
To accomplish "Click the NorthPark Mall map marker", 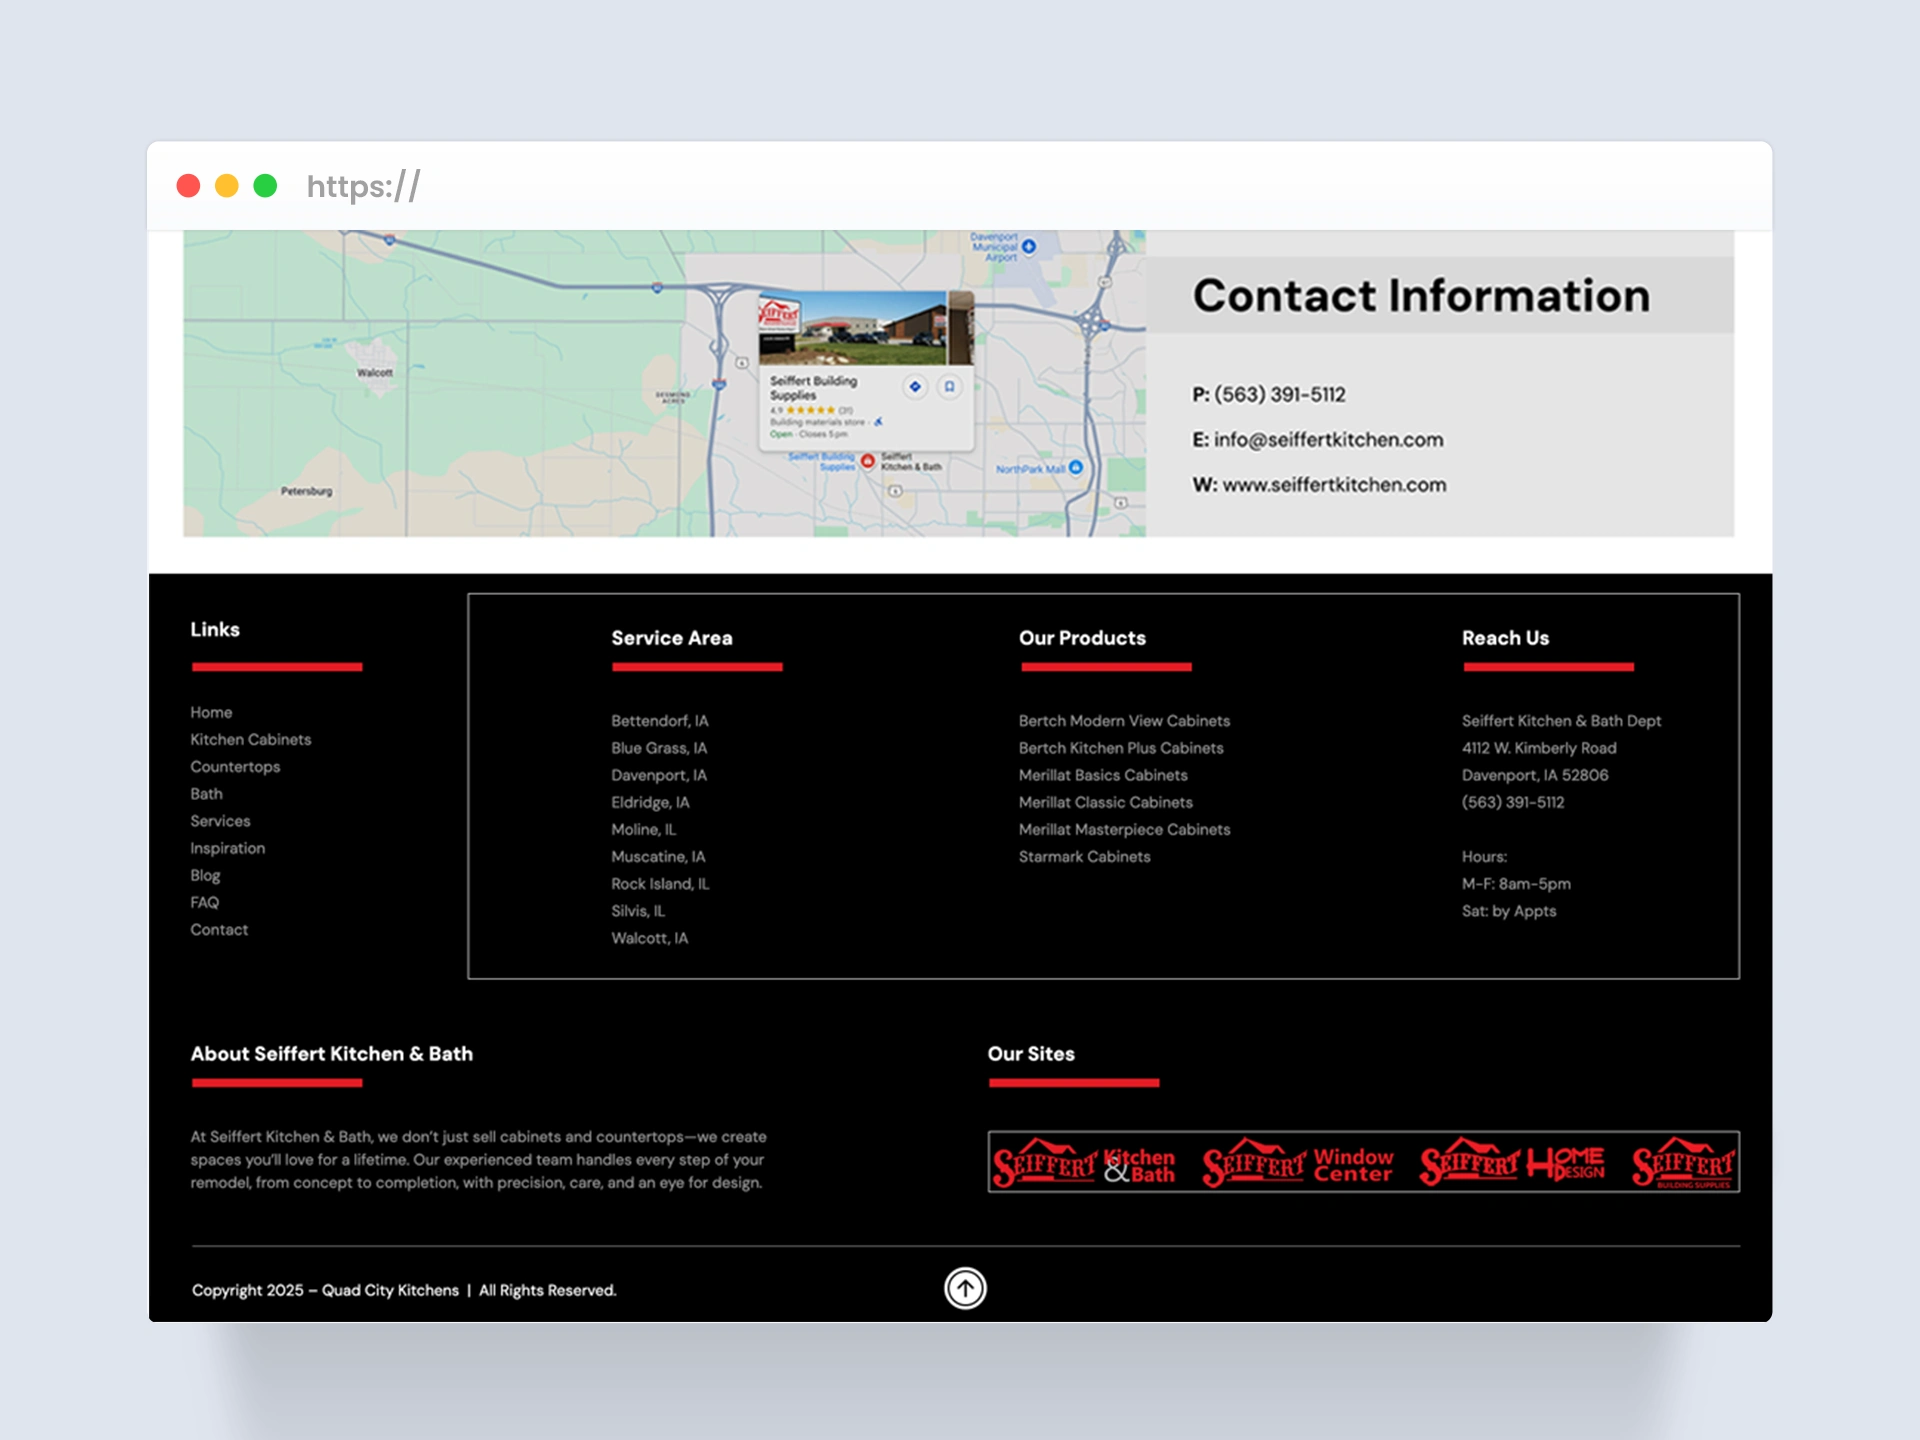I will [1076, 467].
